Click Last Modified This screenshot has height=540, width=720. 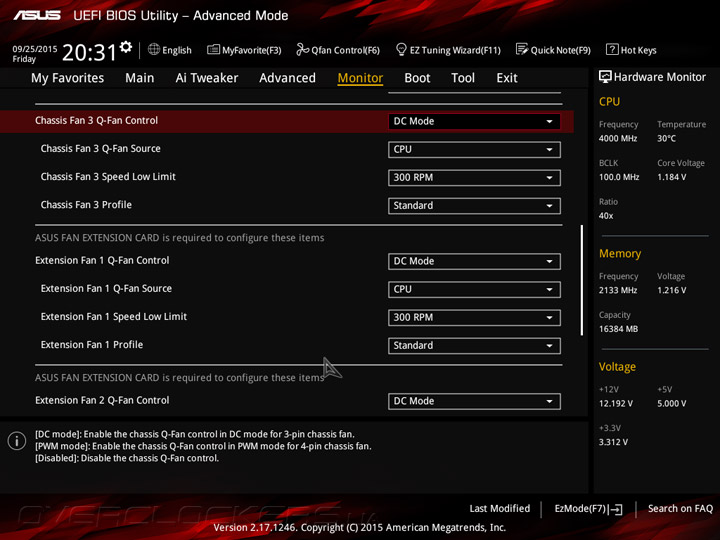500,508
